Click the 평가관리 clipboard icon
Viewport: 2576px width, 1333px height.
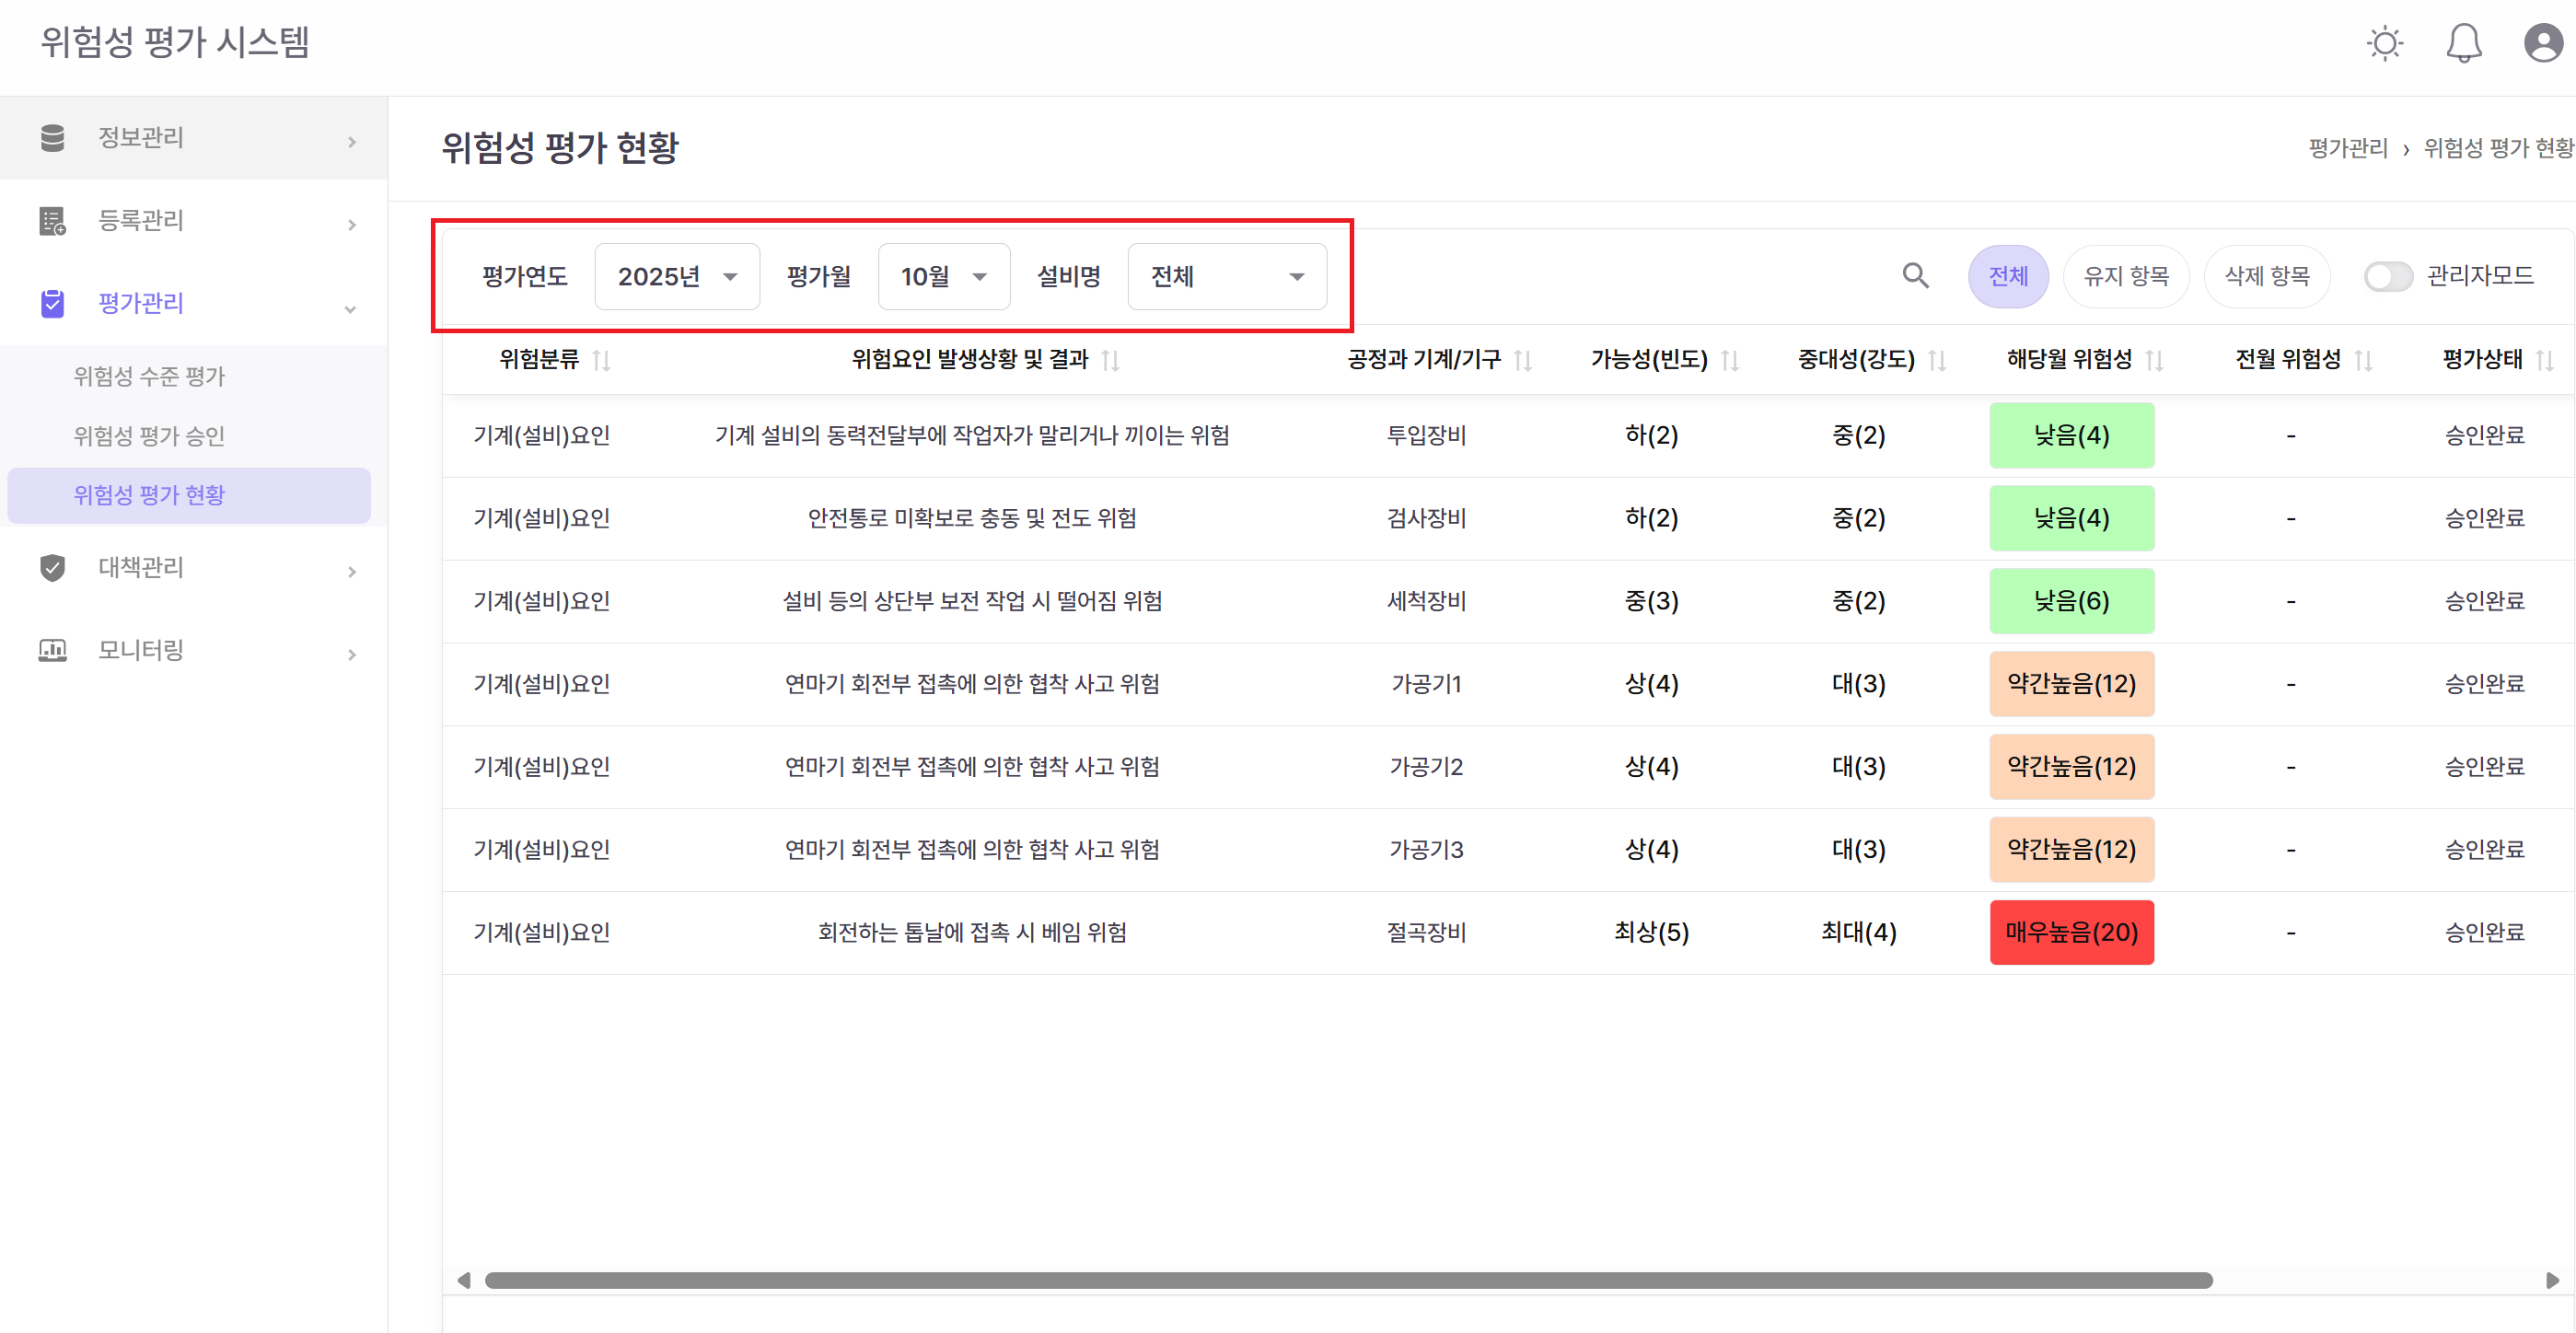[52, 303]
